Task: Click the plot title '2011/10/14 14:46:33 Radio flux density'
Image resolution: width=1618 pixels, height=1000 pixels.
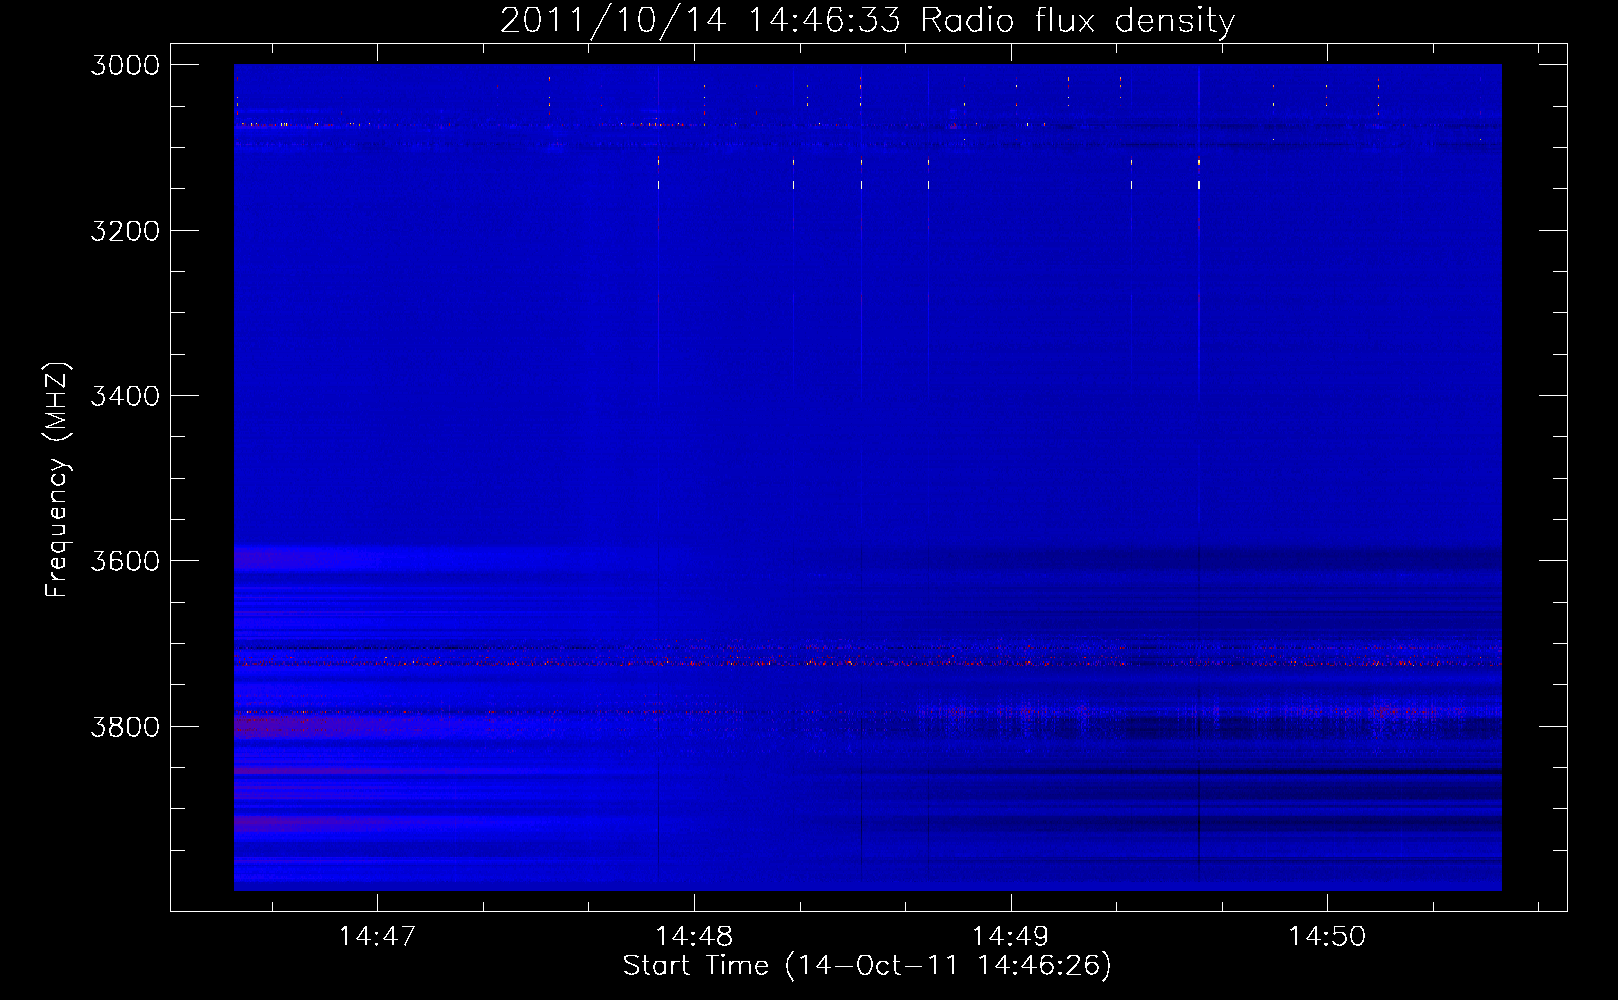Action: pyautogui.click(x=867, y=21)
